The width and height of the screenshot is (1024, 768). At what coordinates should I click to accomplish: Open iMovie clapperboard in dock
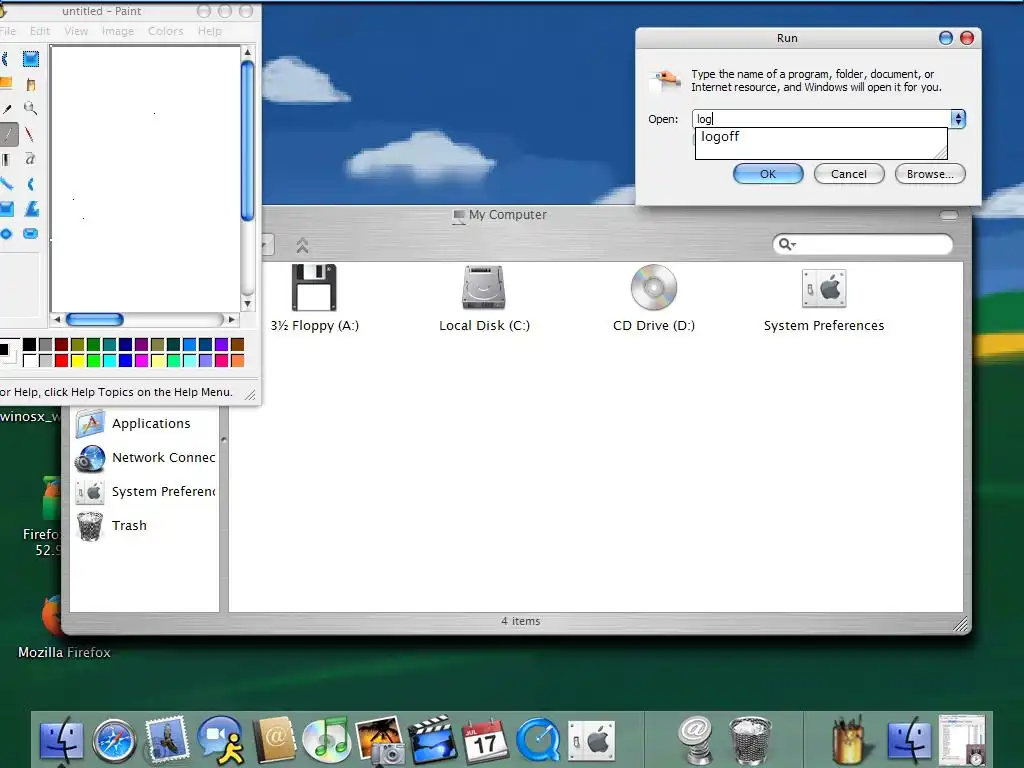click(432, 740)
